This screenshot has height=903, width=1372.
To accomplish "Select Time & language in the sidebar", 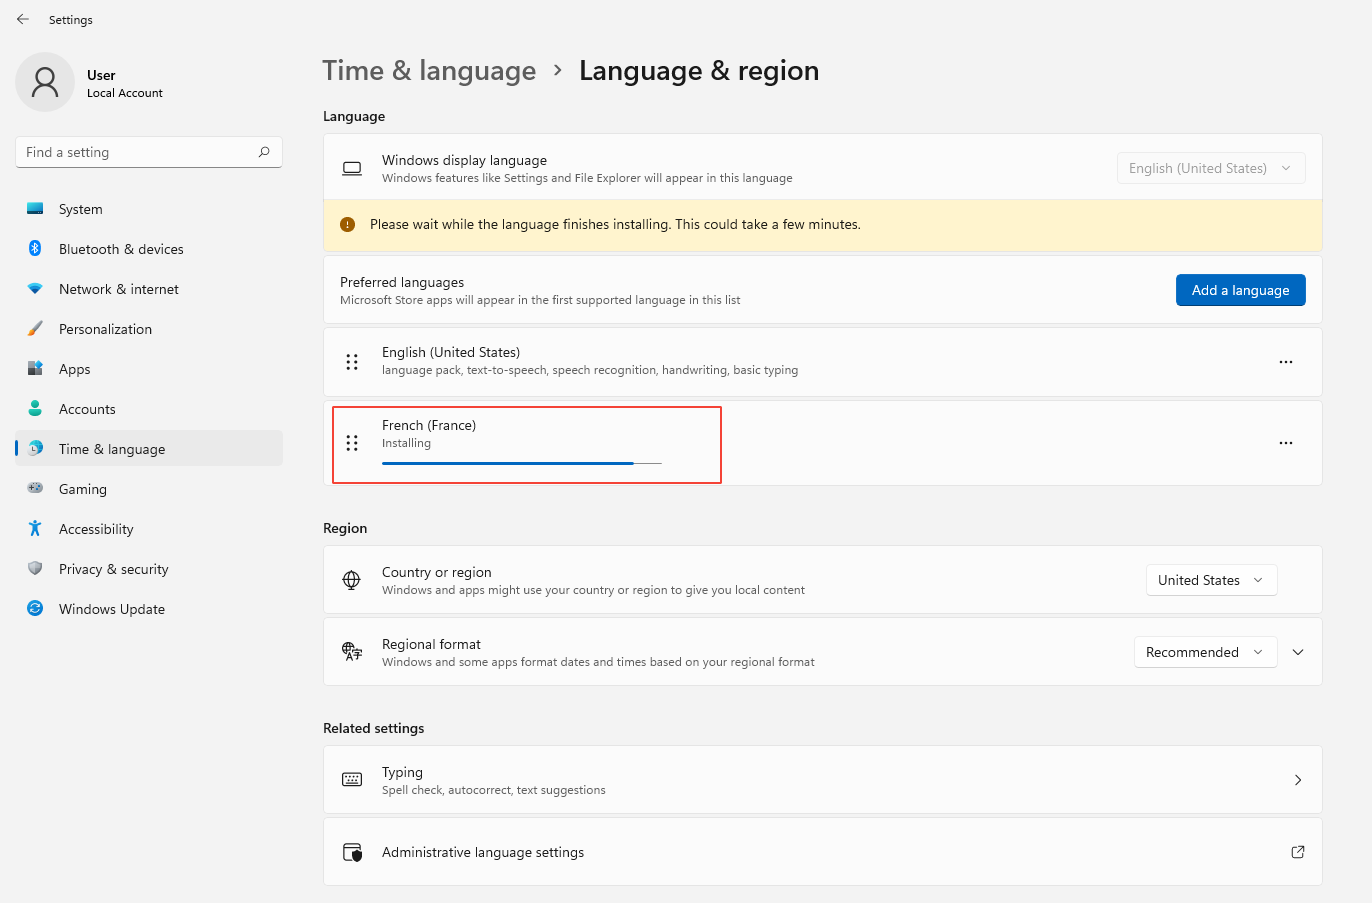I will pyautogui.click(x=110, y=449).
